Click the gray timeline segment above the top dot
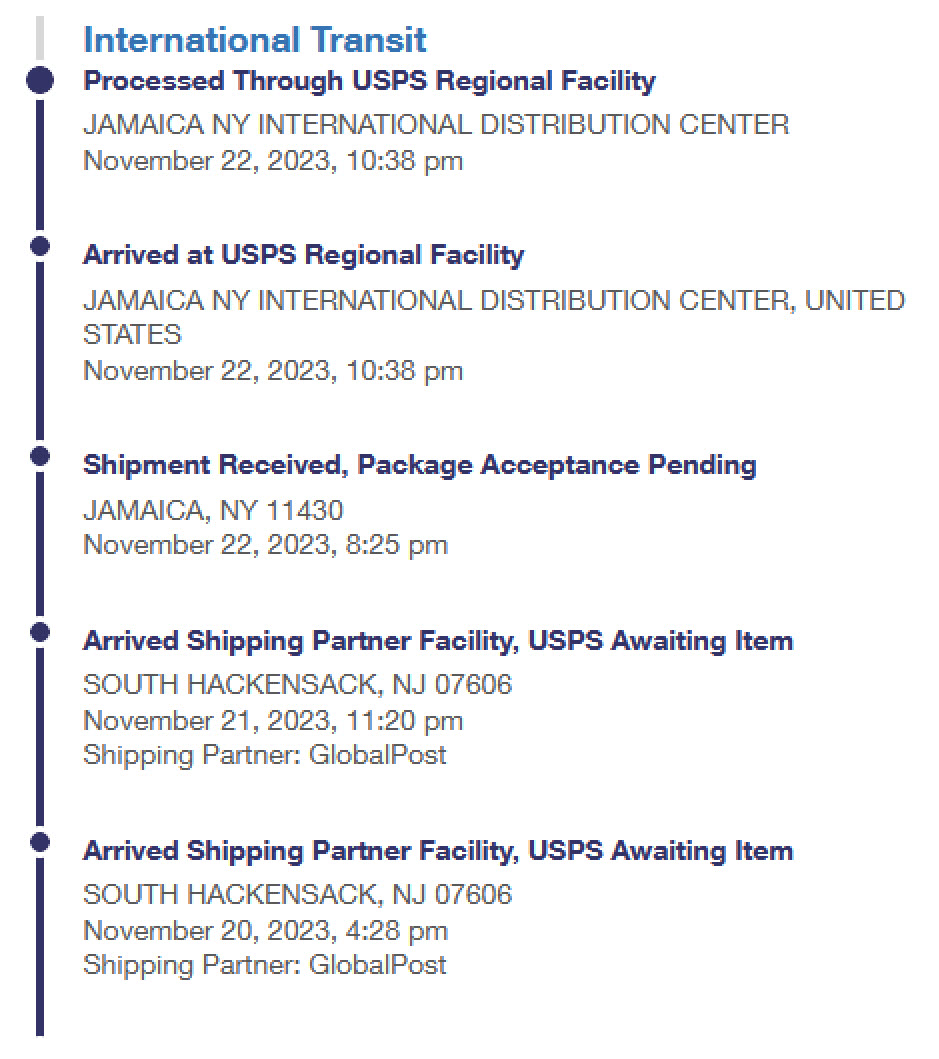939x1059 pixels. pos(40,38)
